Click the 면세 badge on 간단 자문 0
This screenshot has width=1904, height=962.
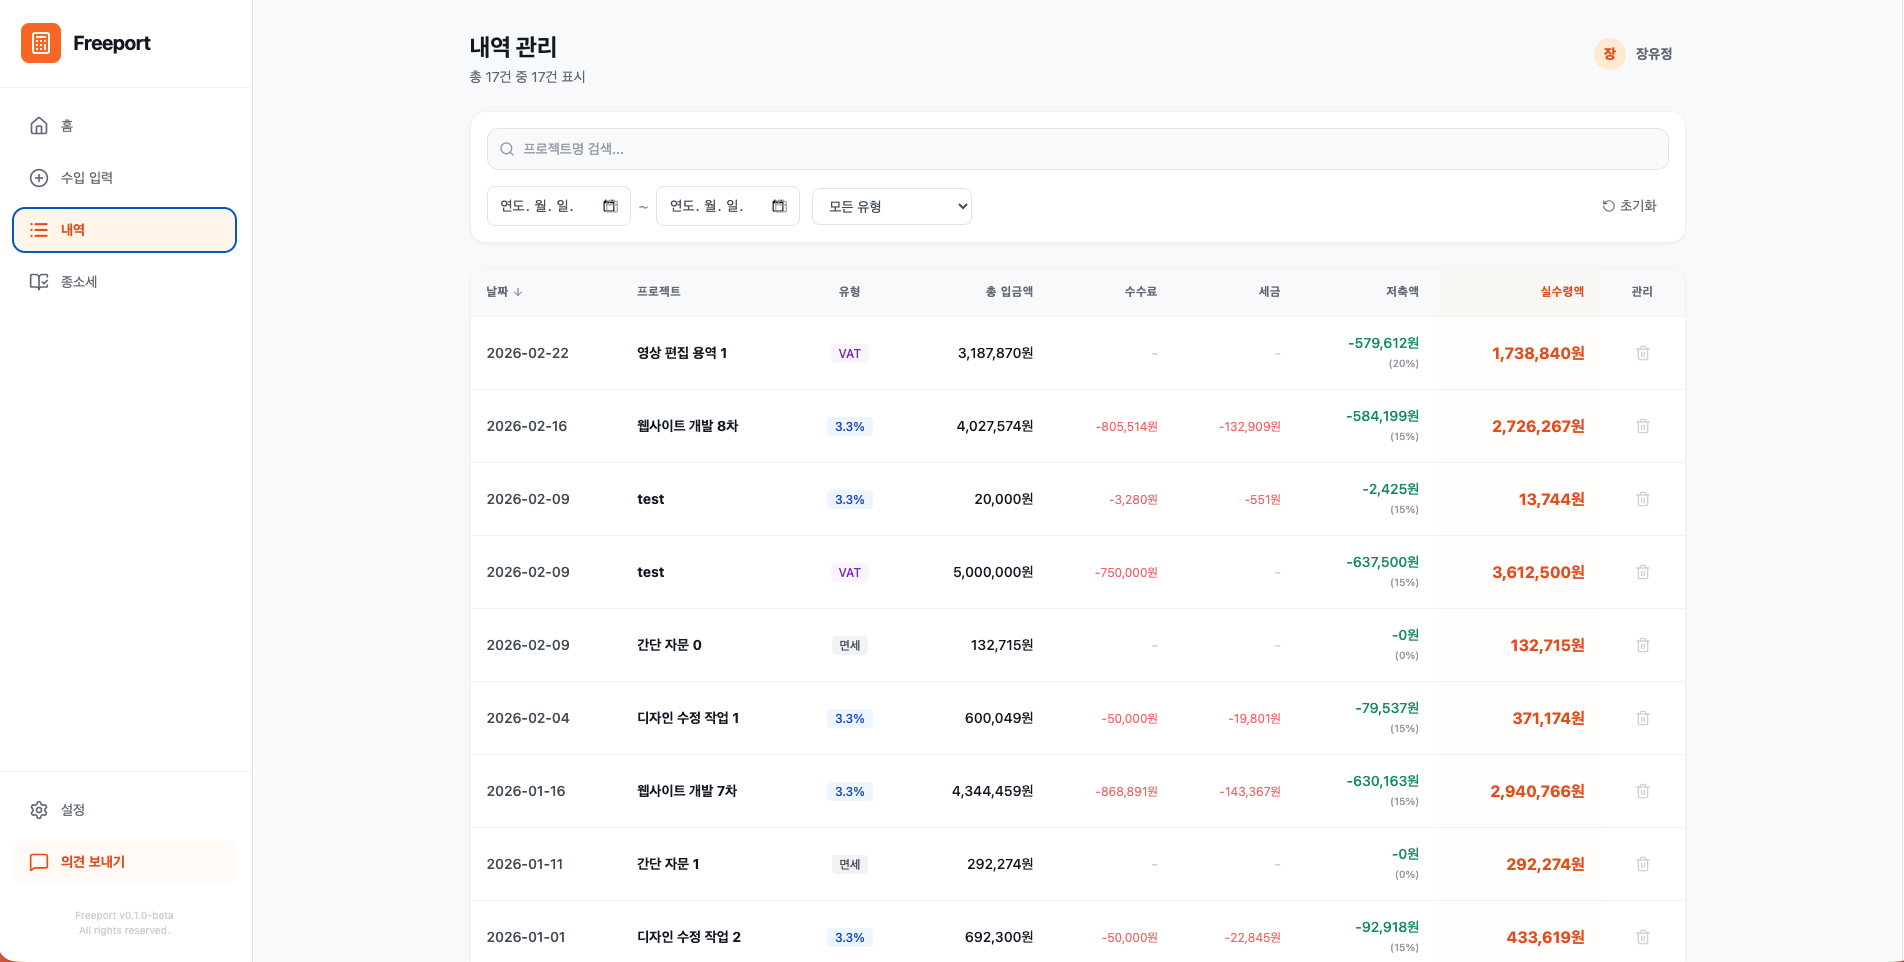[x=849, y=646]
